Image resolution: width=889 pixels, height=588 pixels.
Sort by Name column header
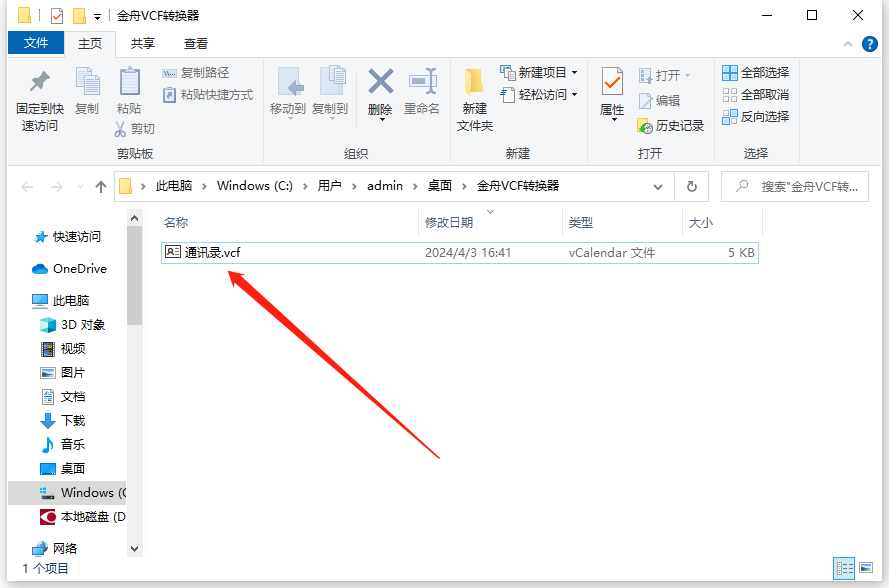(x=289, y=222)
